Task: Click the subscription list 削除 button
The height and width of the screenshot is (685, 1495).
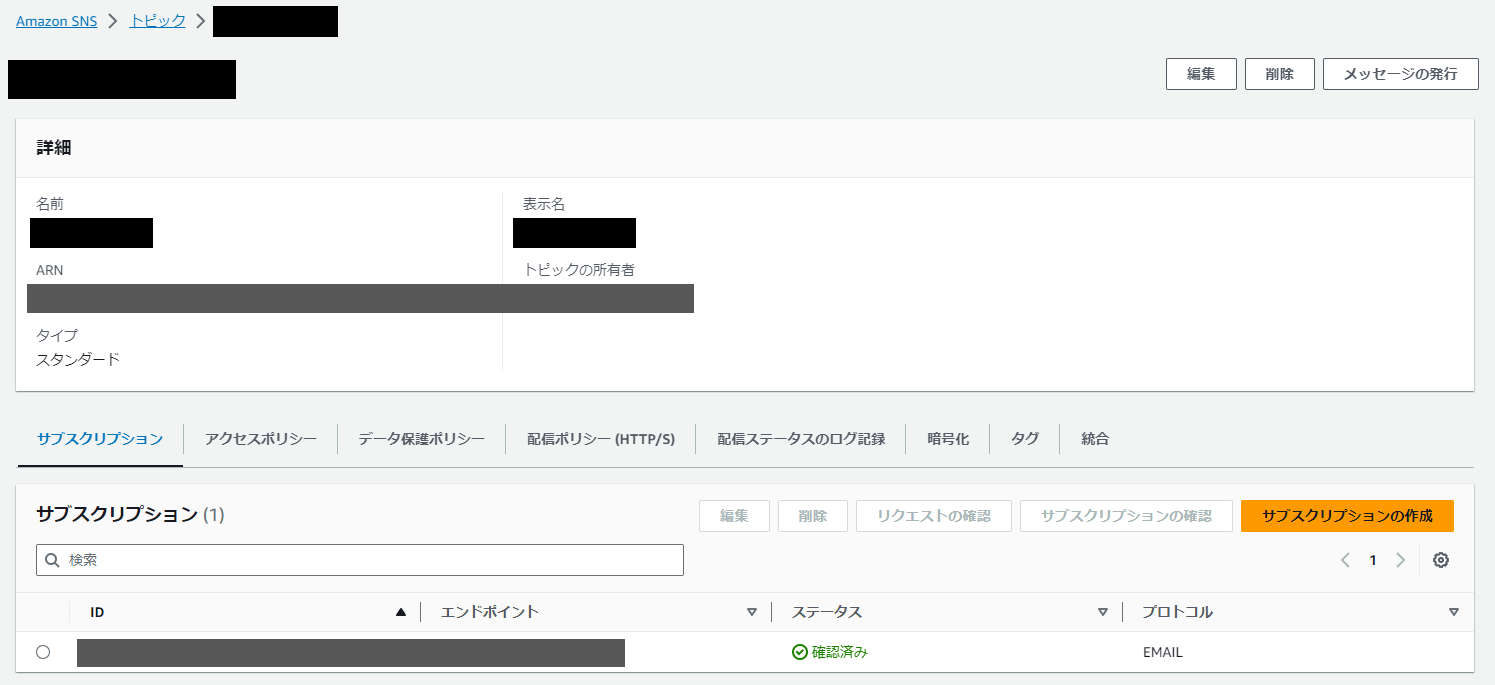Action: coord(813,516)
